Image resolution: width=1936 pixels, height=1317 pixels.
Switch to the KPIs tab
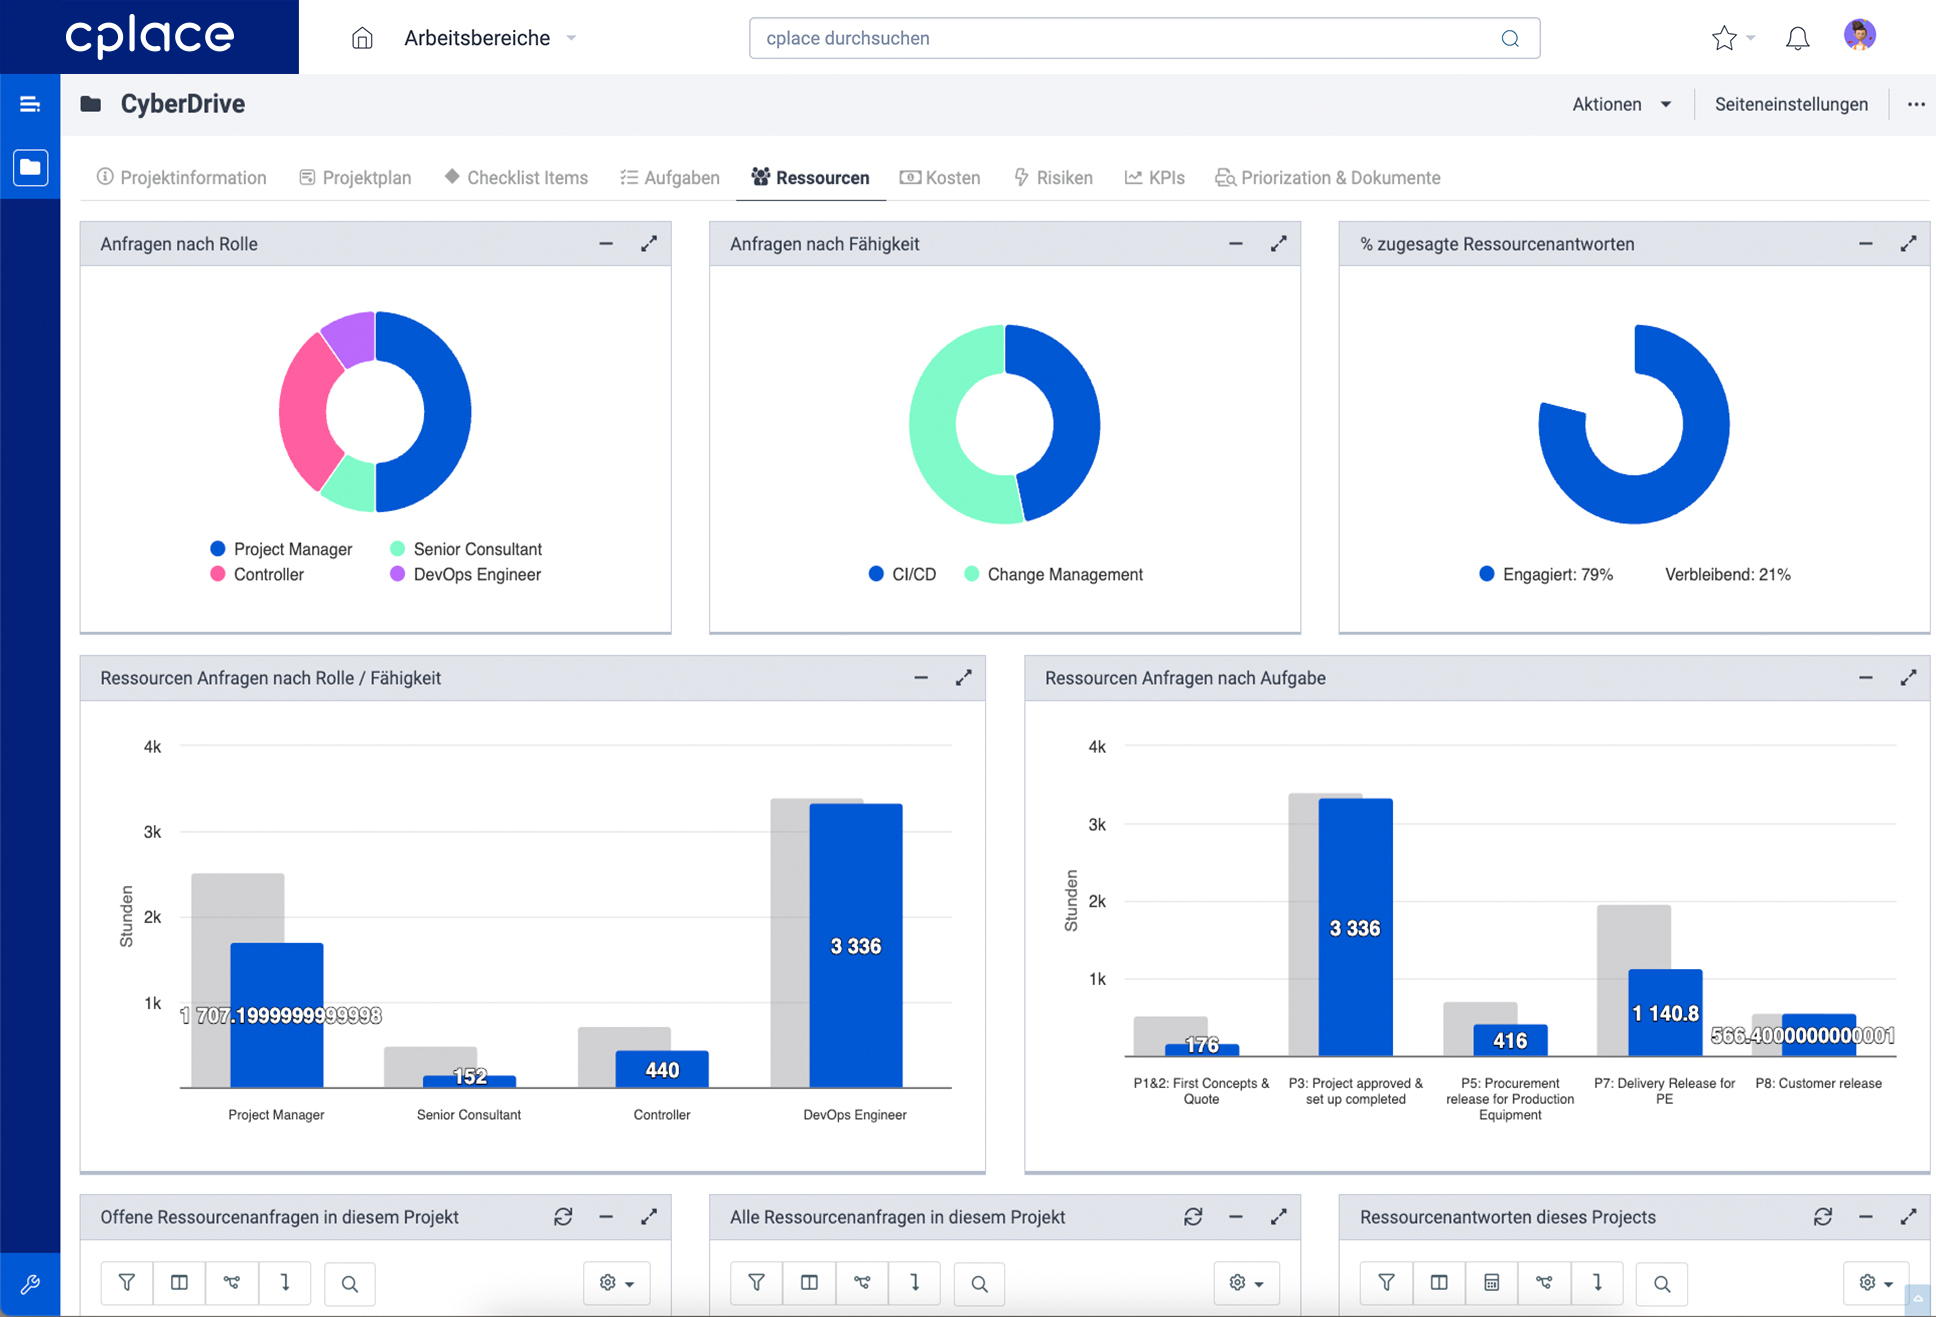tap(1155, 177)
